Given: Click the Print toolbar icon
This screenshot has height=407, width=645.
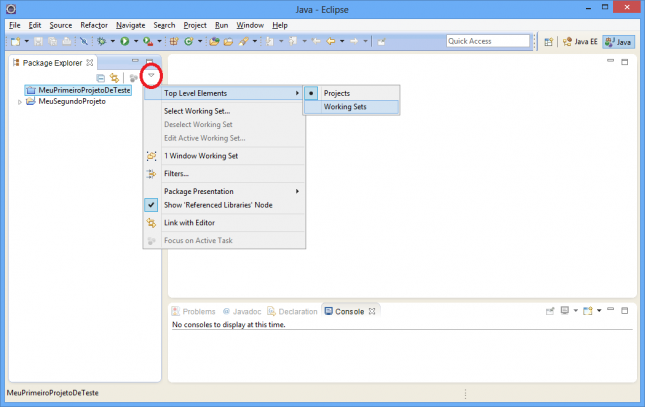Looking at the screenshot, I should [x=67, y=41].
